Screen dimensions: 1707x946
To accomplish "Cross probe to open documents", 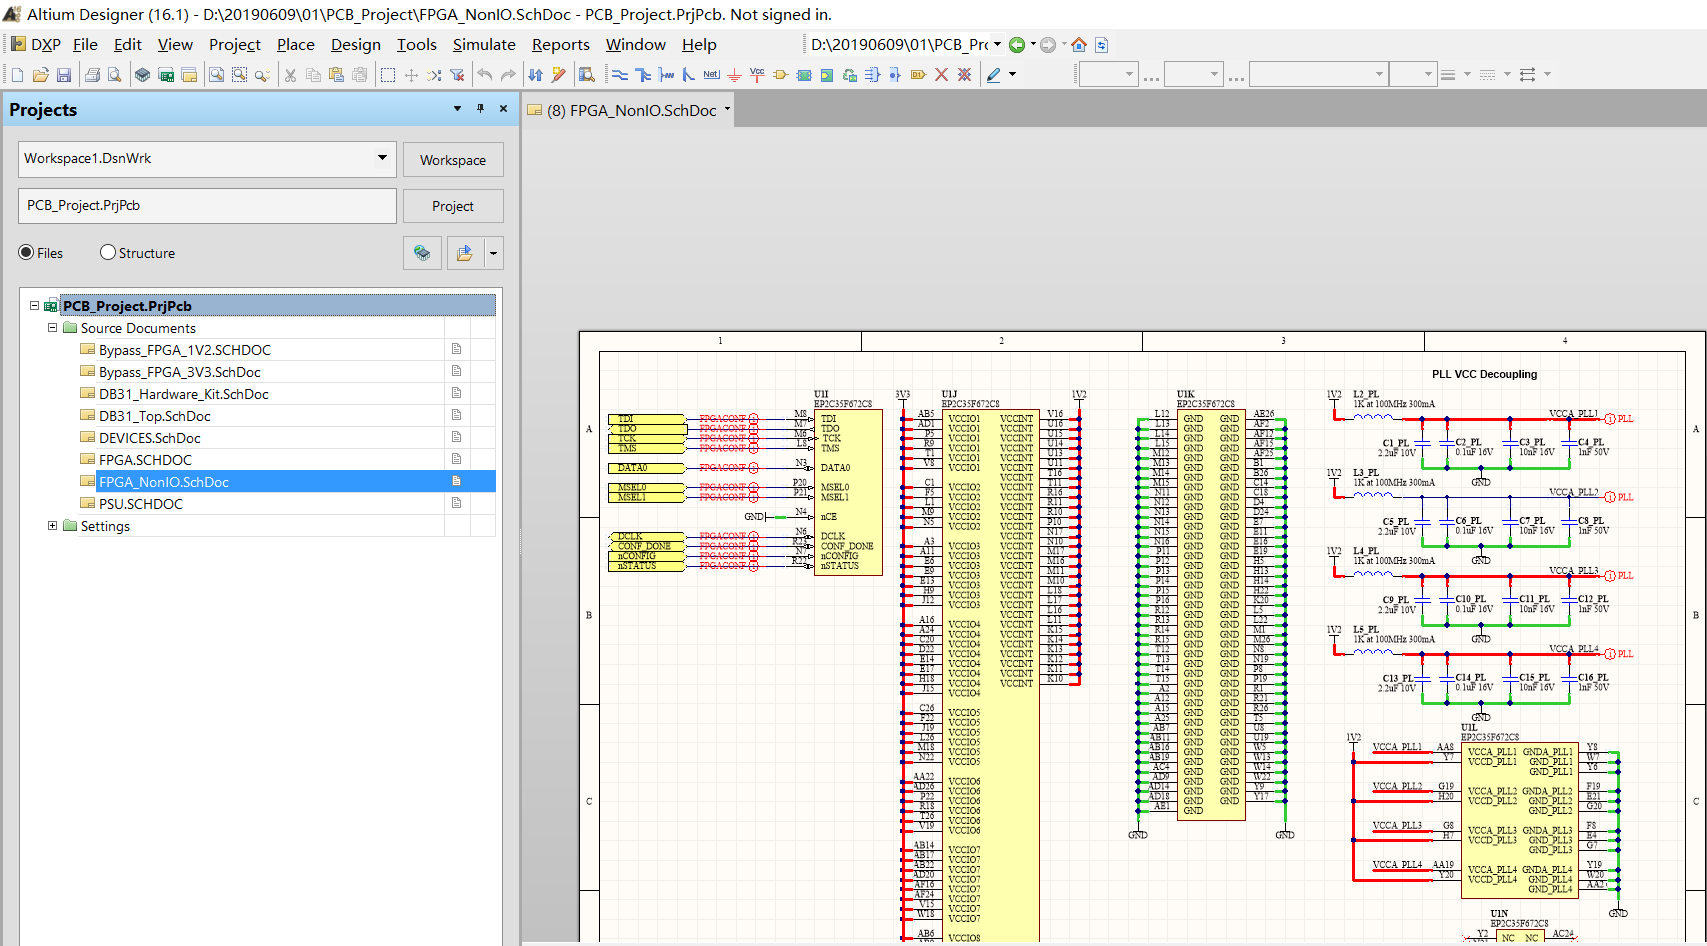I will pyautogui.click(x=558, y=75).
